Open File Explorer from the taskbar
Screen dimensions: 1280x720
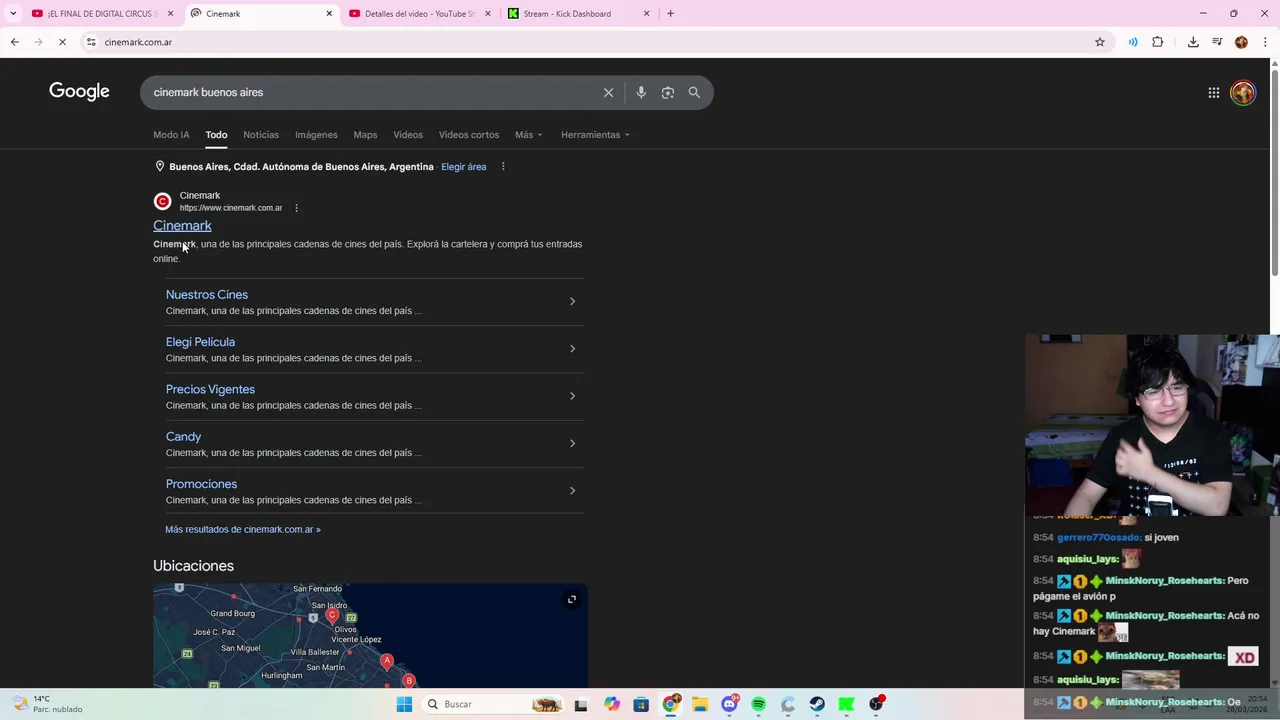coord(700,704)
